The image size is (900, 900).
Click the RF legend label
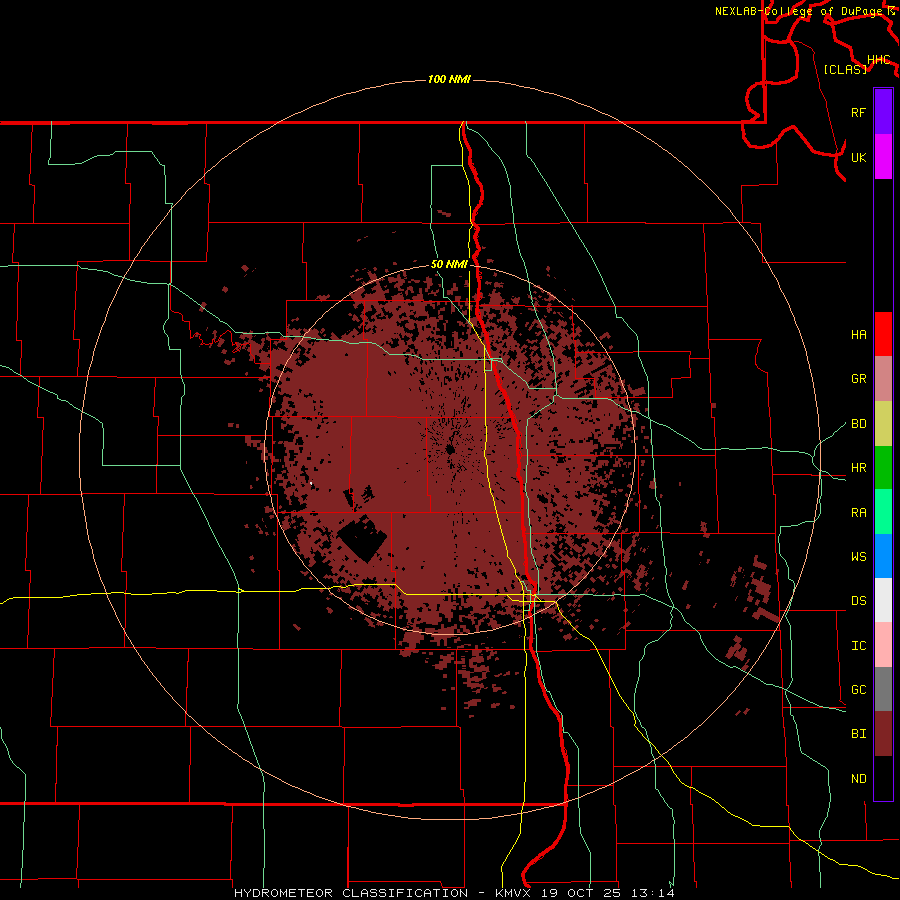(859, 112)
